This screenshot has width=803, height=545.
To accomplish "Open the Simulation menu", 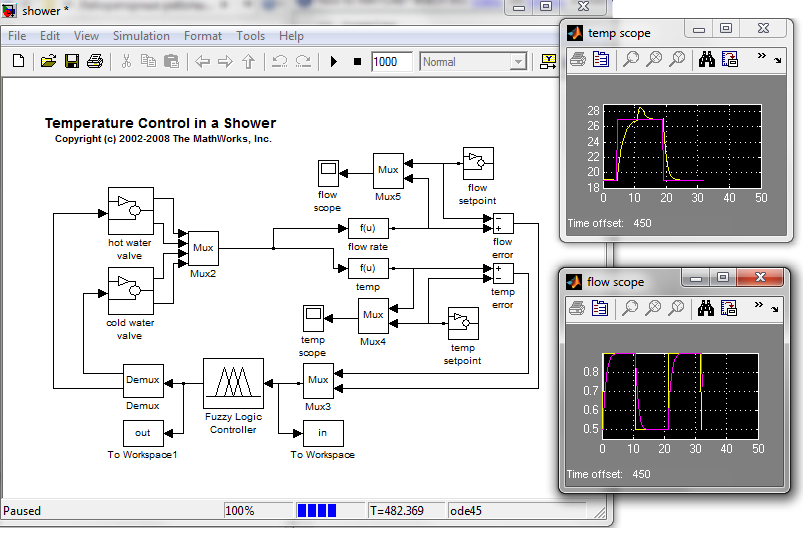I will [141, 36].
